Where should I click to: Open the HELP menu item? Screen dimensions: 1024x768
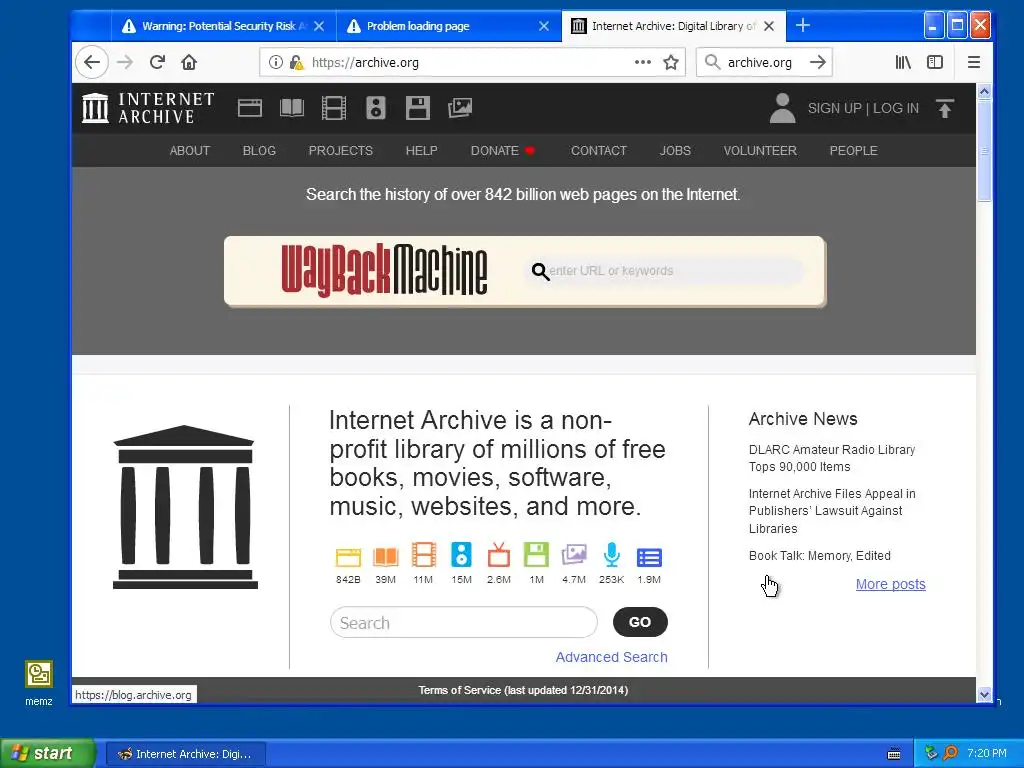[422, 151]
